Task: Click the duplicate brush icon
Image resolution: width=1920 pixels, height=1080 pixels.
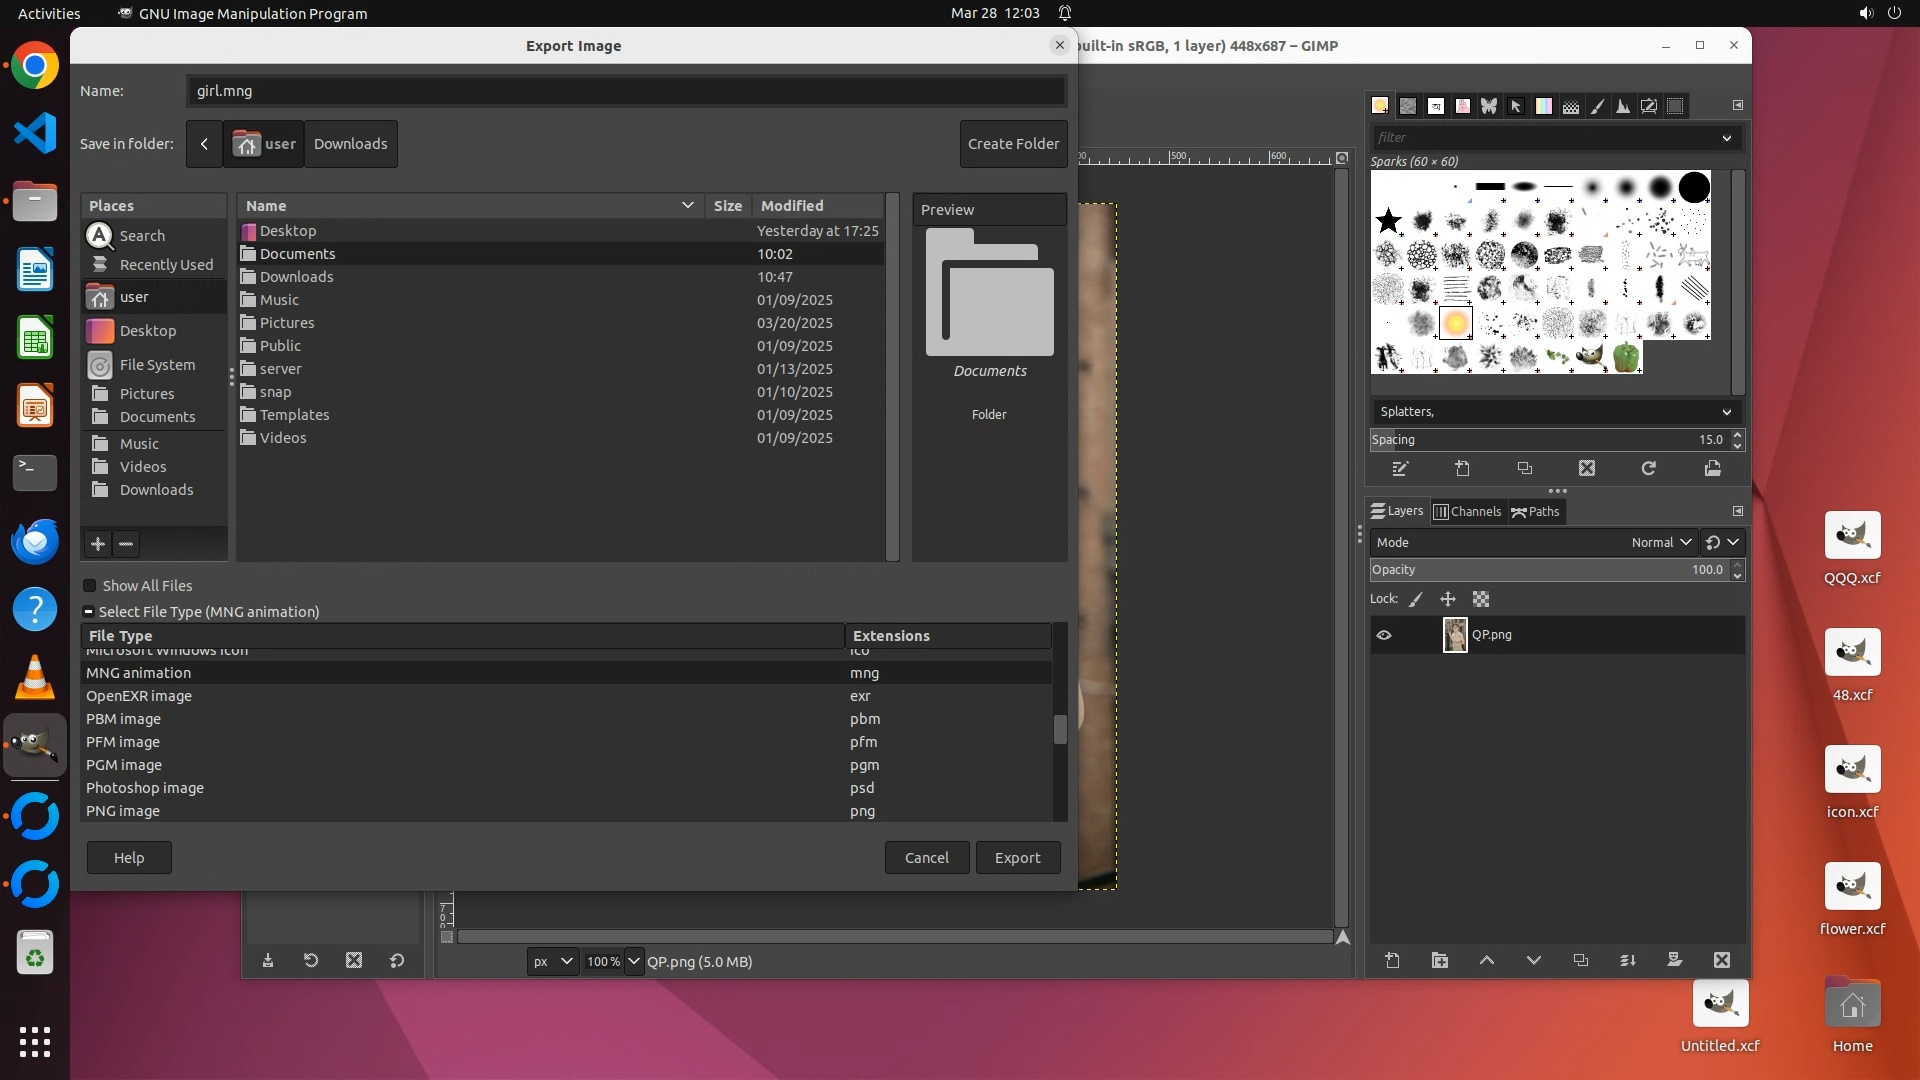Action: pyautogui.click(x=1524, y=468)
